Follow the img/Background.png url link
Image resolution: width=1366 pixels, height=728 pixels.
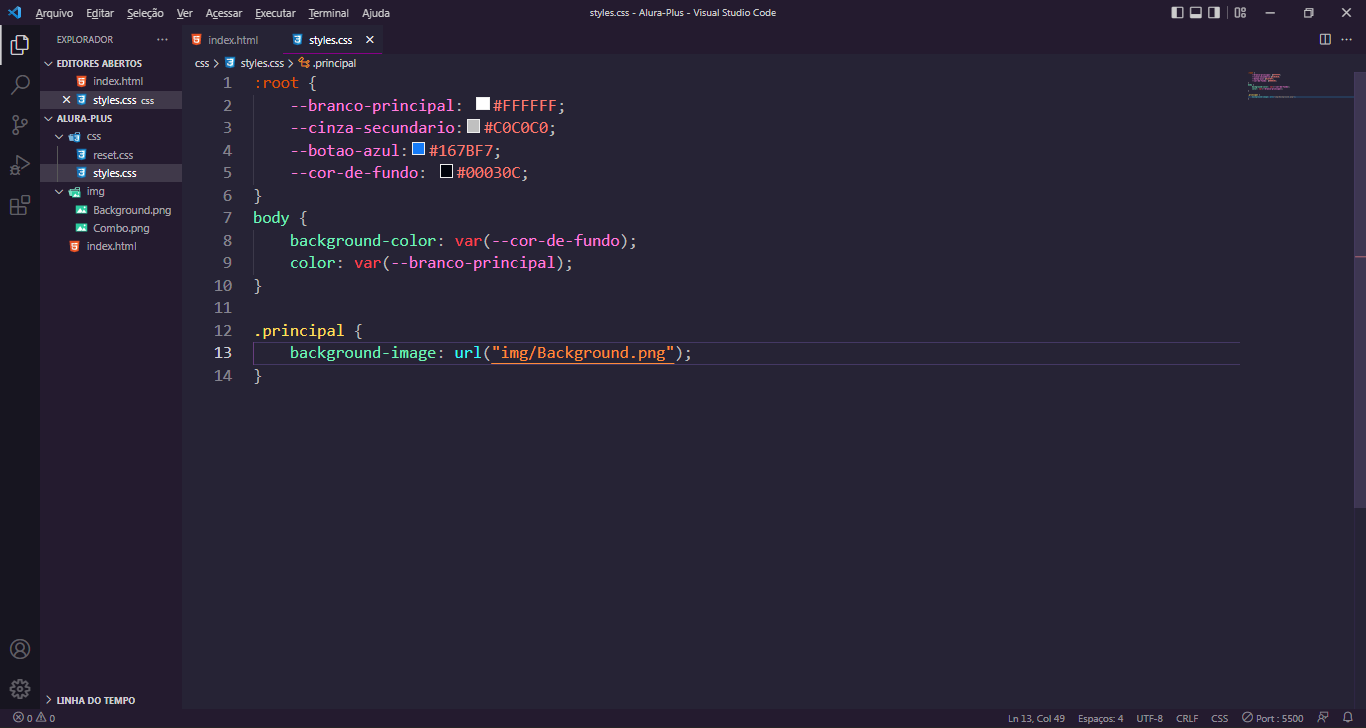pos(583,353)
